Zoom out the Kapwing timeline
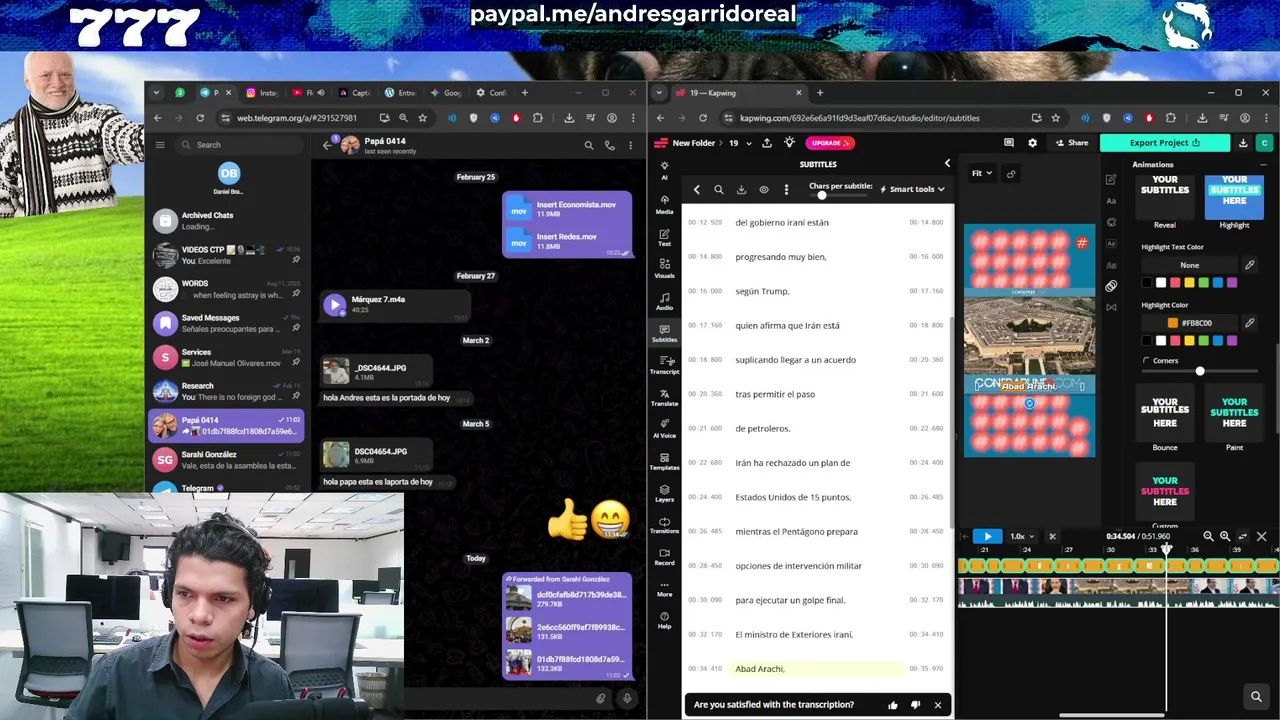Screen dimensions: 1280x720 click(1208, 537)
